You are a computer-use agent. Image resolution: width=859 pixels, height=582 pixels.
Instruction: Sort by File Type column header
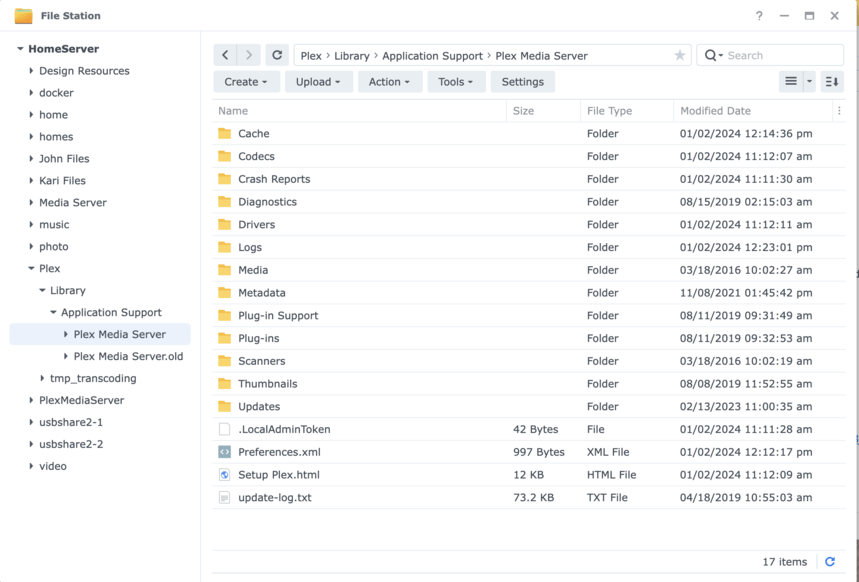click(627, 111)
